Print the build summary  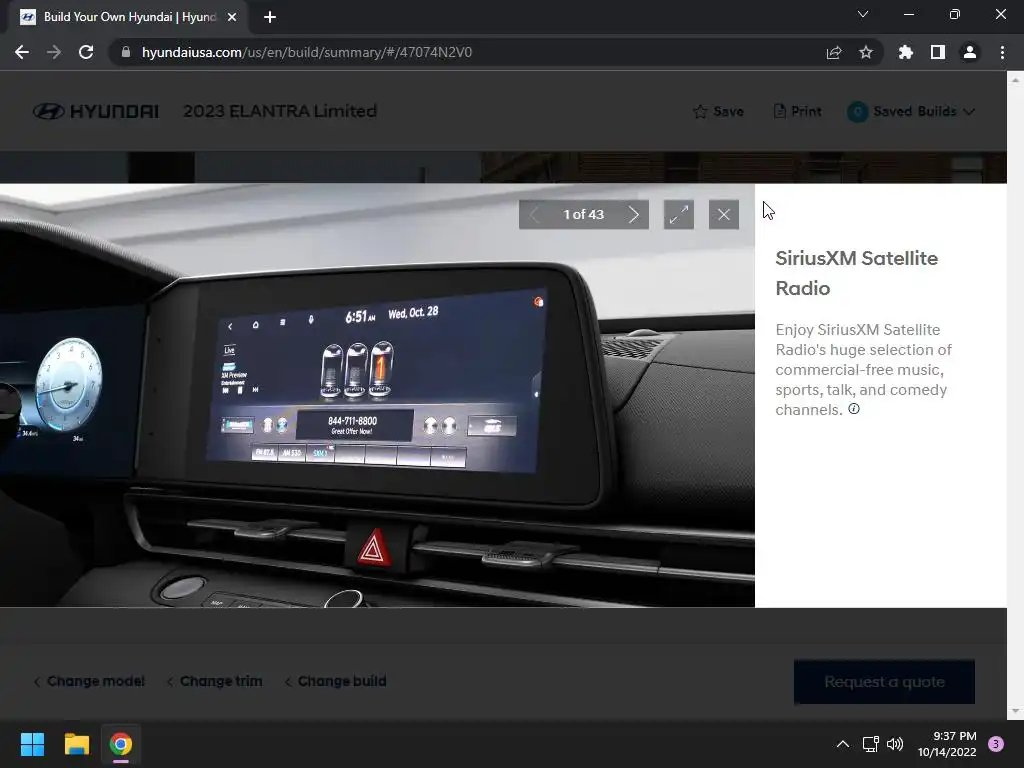(x=797, y=112)
